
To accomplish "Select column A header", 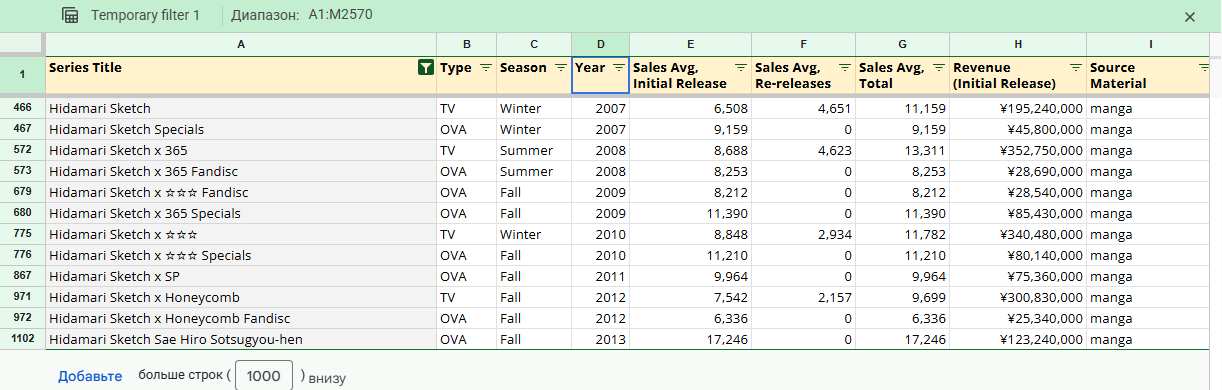I will (x=241, y=44).
